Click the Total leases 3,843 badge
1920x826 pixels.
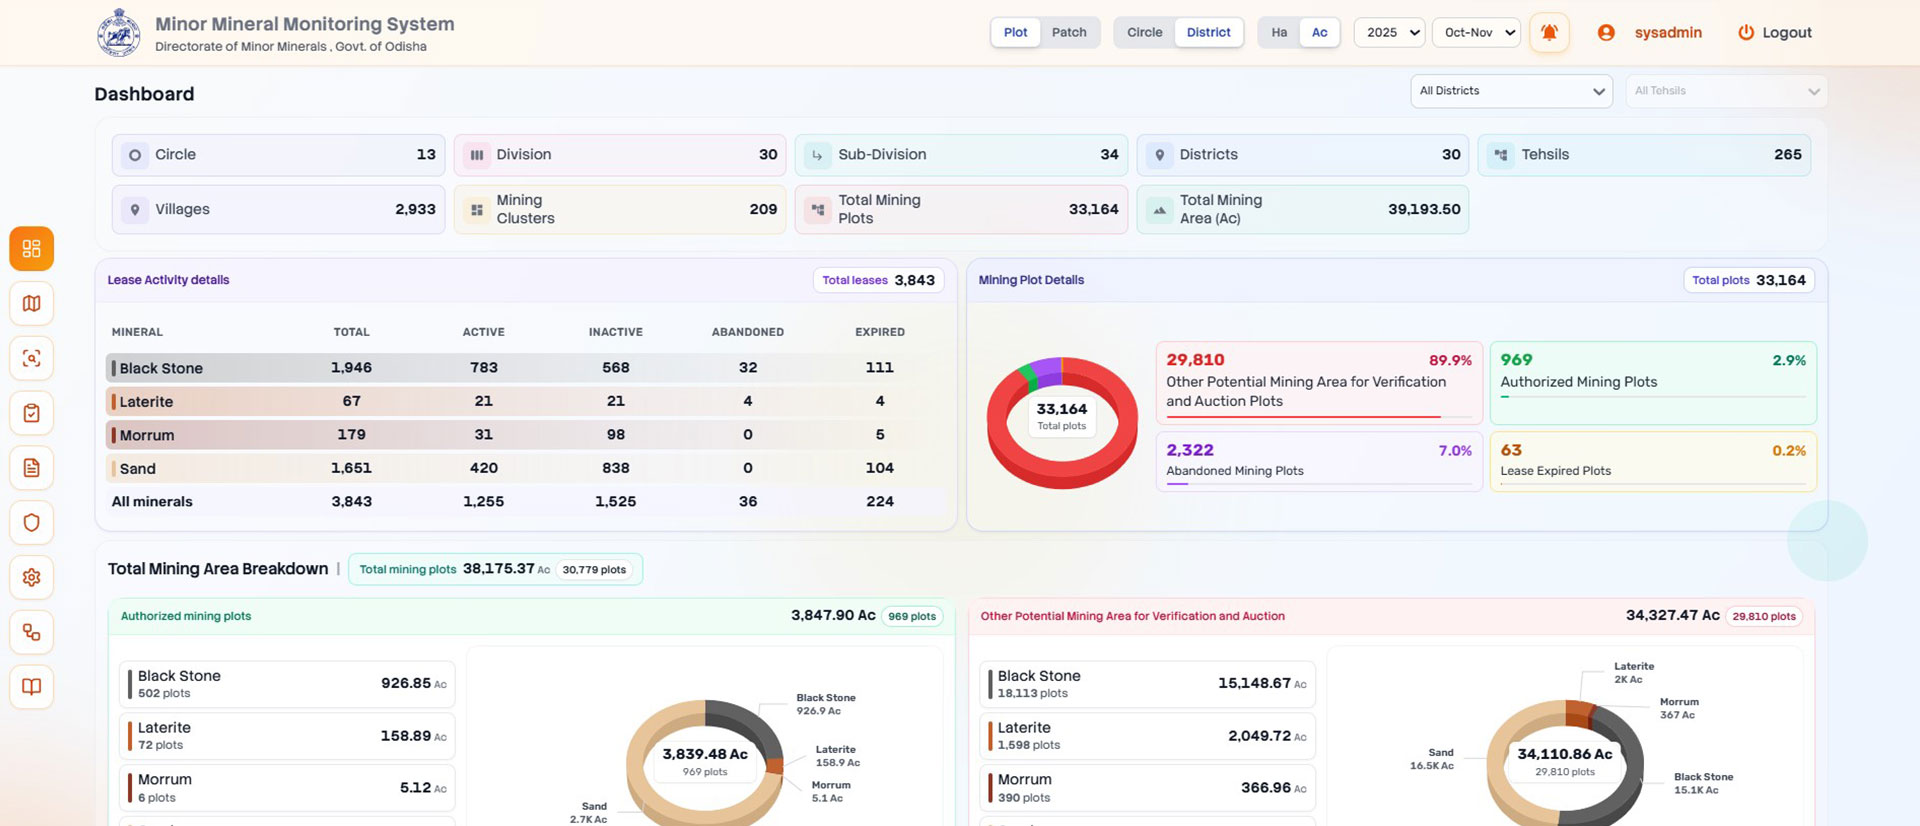[878, 280]
